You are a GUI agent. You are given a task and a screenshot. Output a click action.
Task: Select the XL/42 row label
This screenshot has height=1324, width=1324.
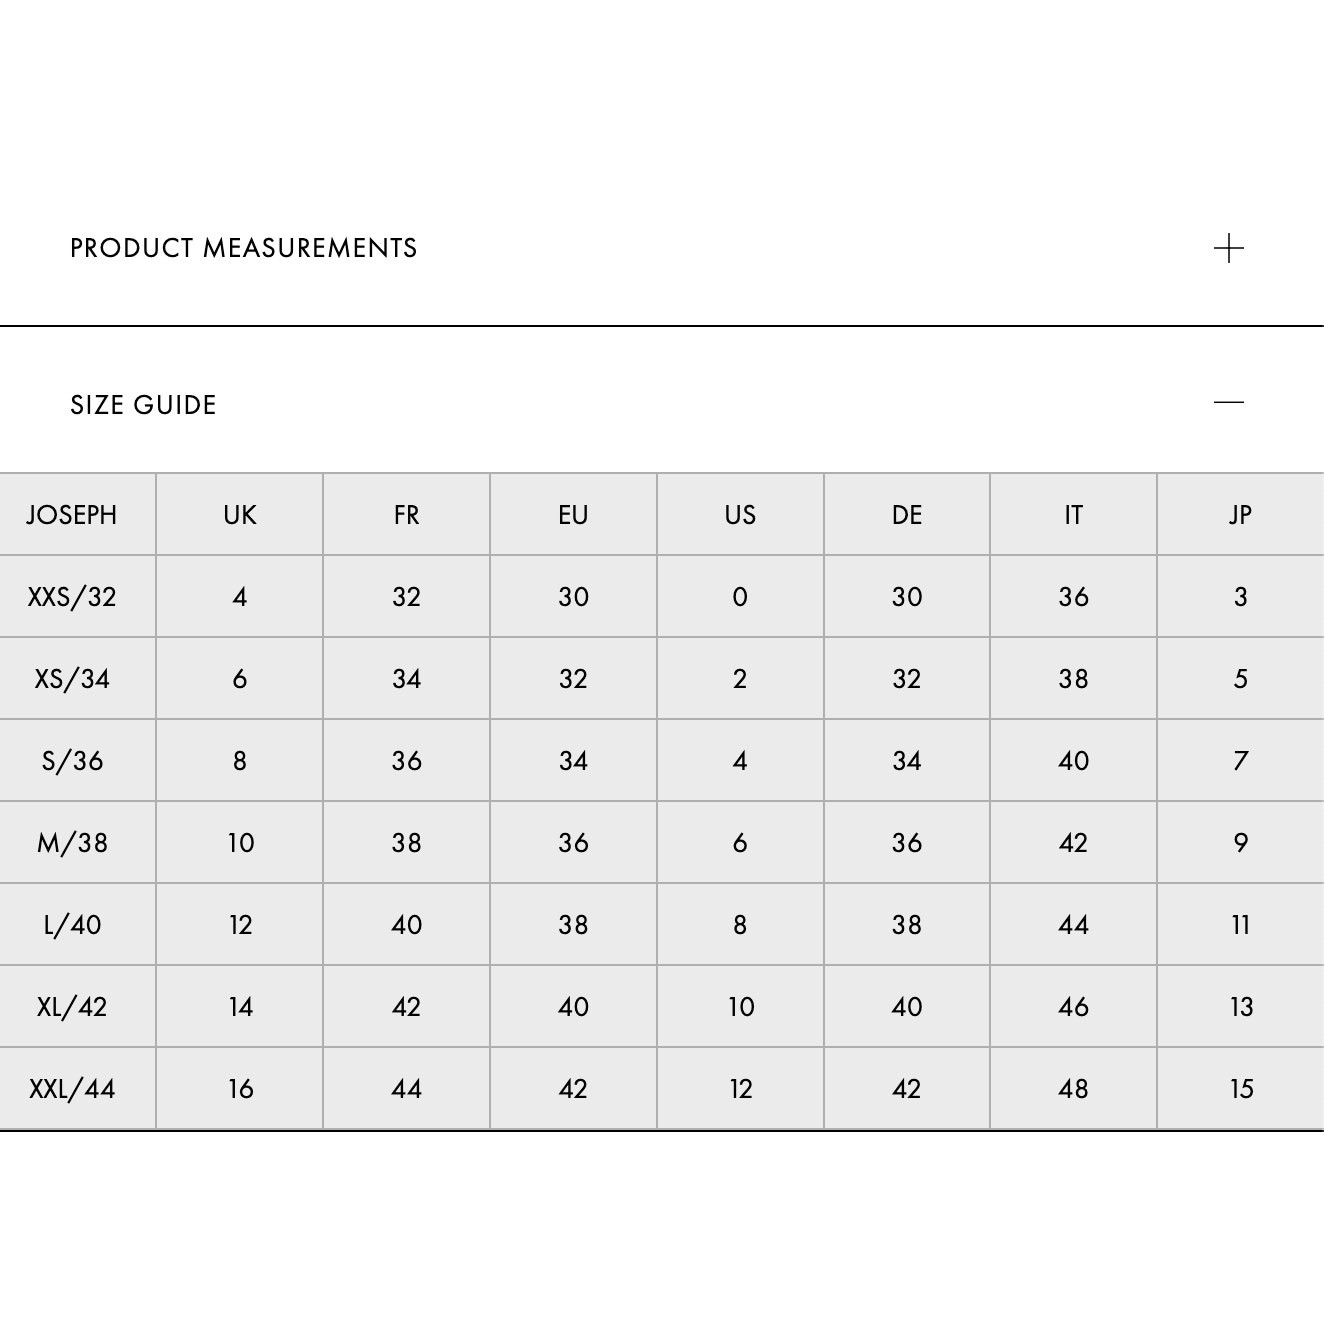pyautogui.click(x=72, y=1007)
